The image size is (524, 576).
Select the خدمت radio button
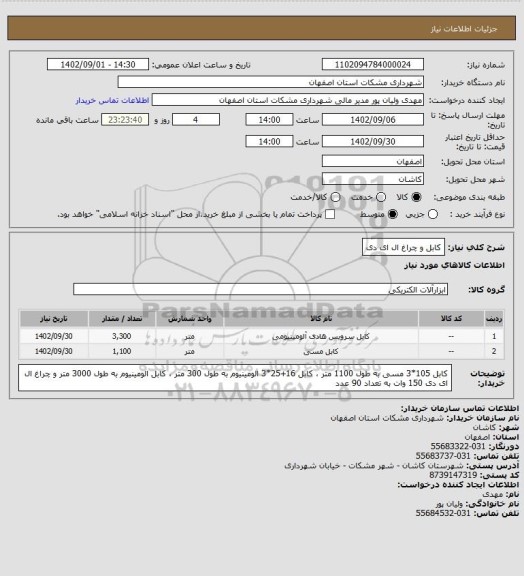(381, 197)
